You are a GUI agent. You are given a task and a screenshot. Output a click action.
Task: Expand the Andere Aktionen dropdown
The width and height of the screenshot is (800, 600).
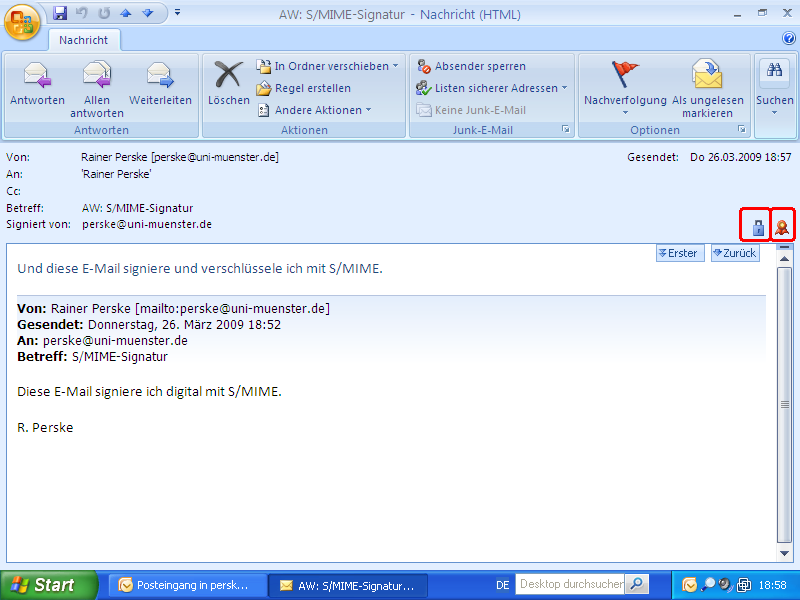(x=313, y=109)
